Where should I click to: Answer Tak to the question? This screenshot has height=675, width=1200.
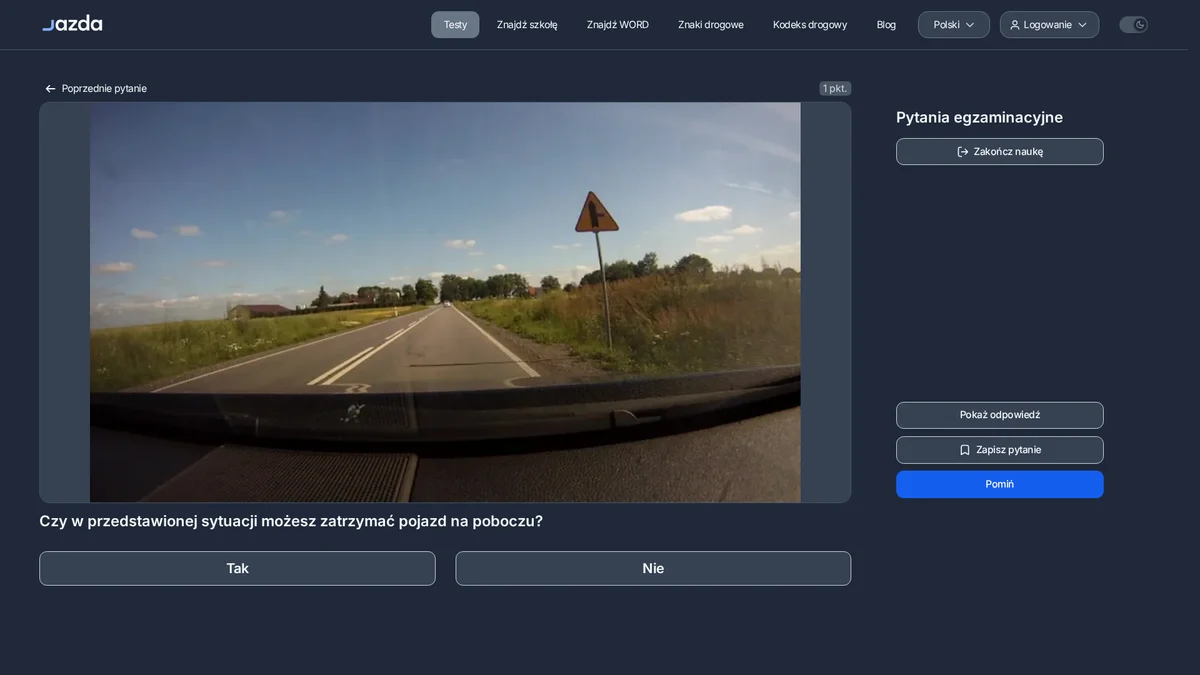(237, 568)
